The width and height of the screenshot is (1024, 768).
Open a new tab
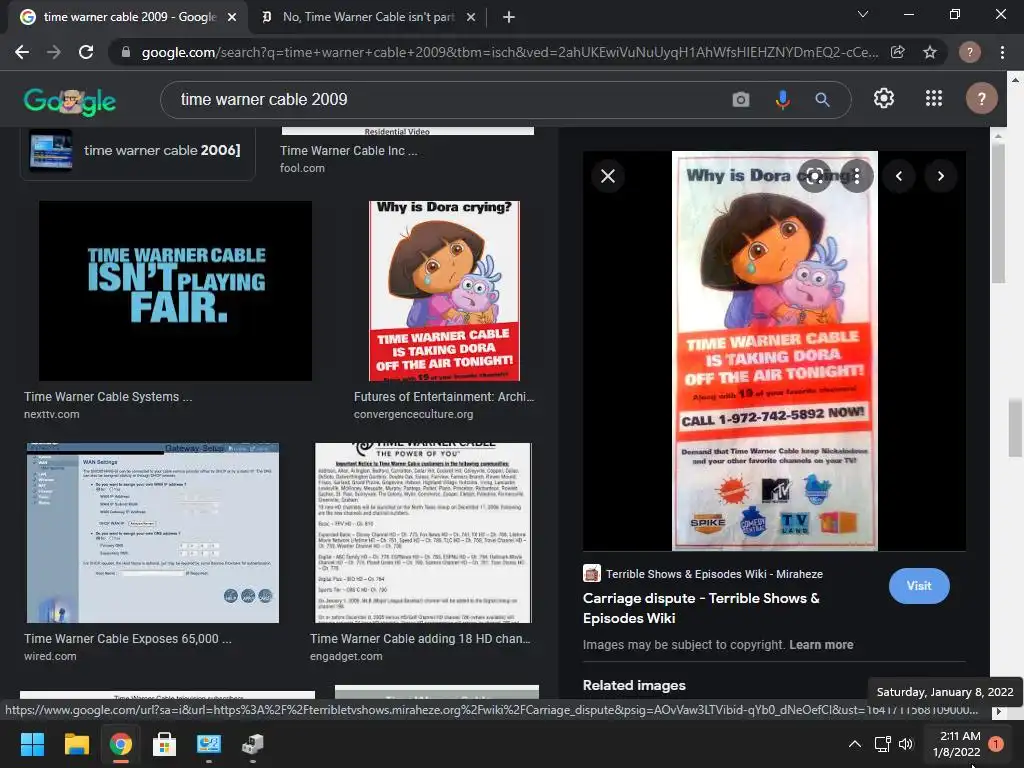point(509,17)
